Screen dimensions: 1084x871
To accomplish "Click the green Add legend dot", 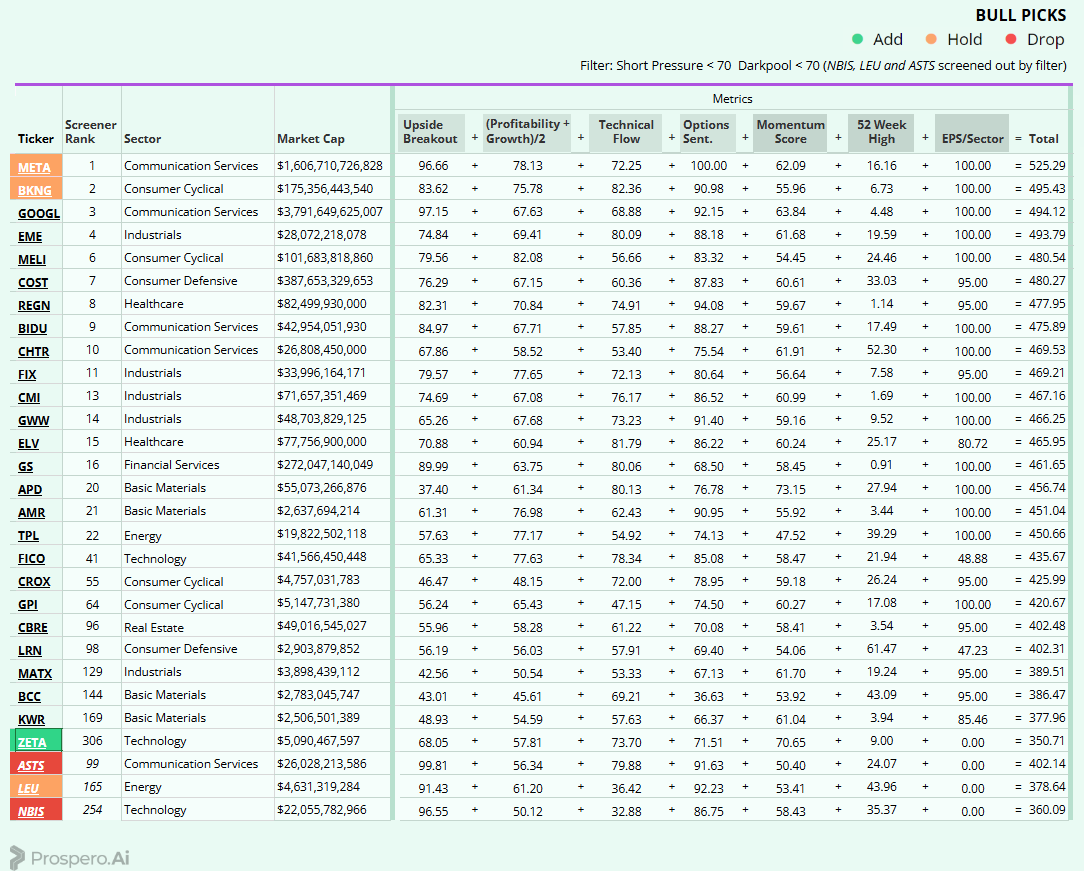I will [857, 39].
